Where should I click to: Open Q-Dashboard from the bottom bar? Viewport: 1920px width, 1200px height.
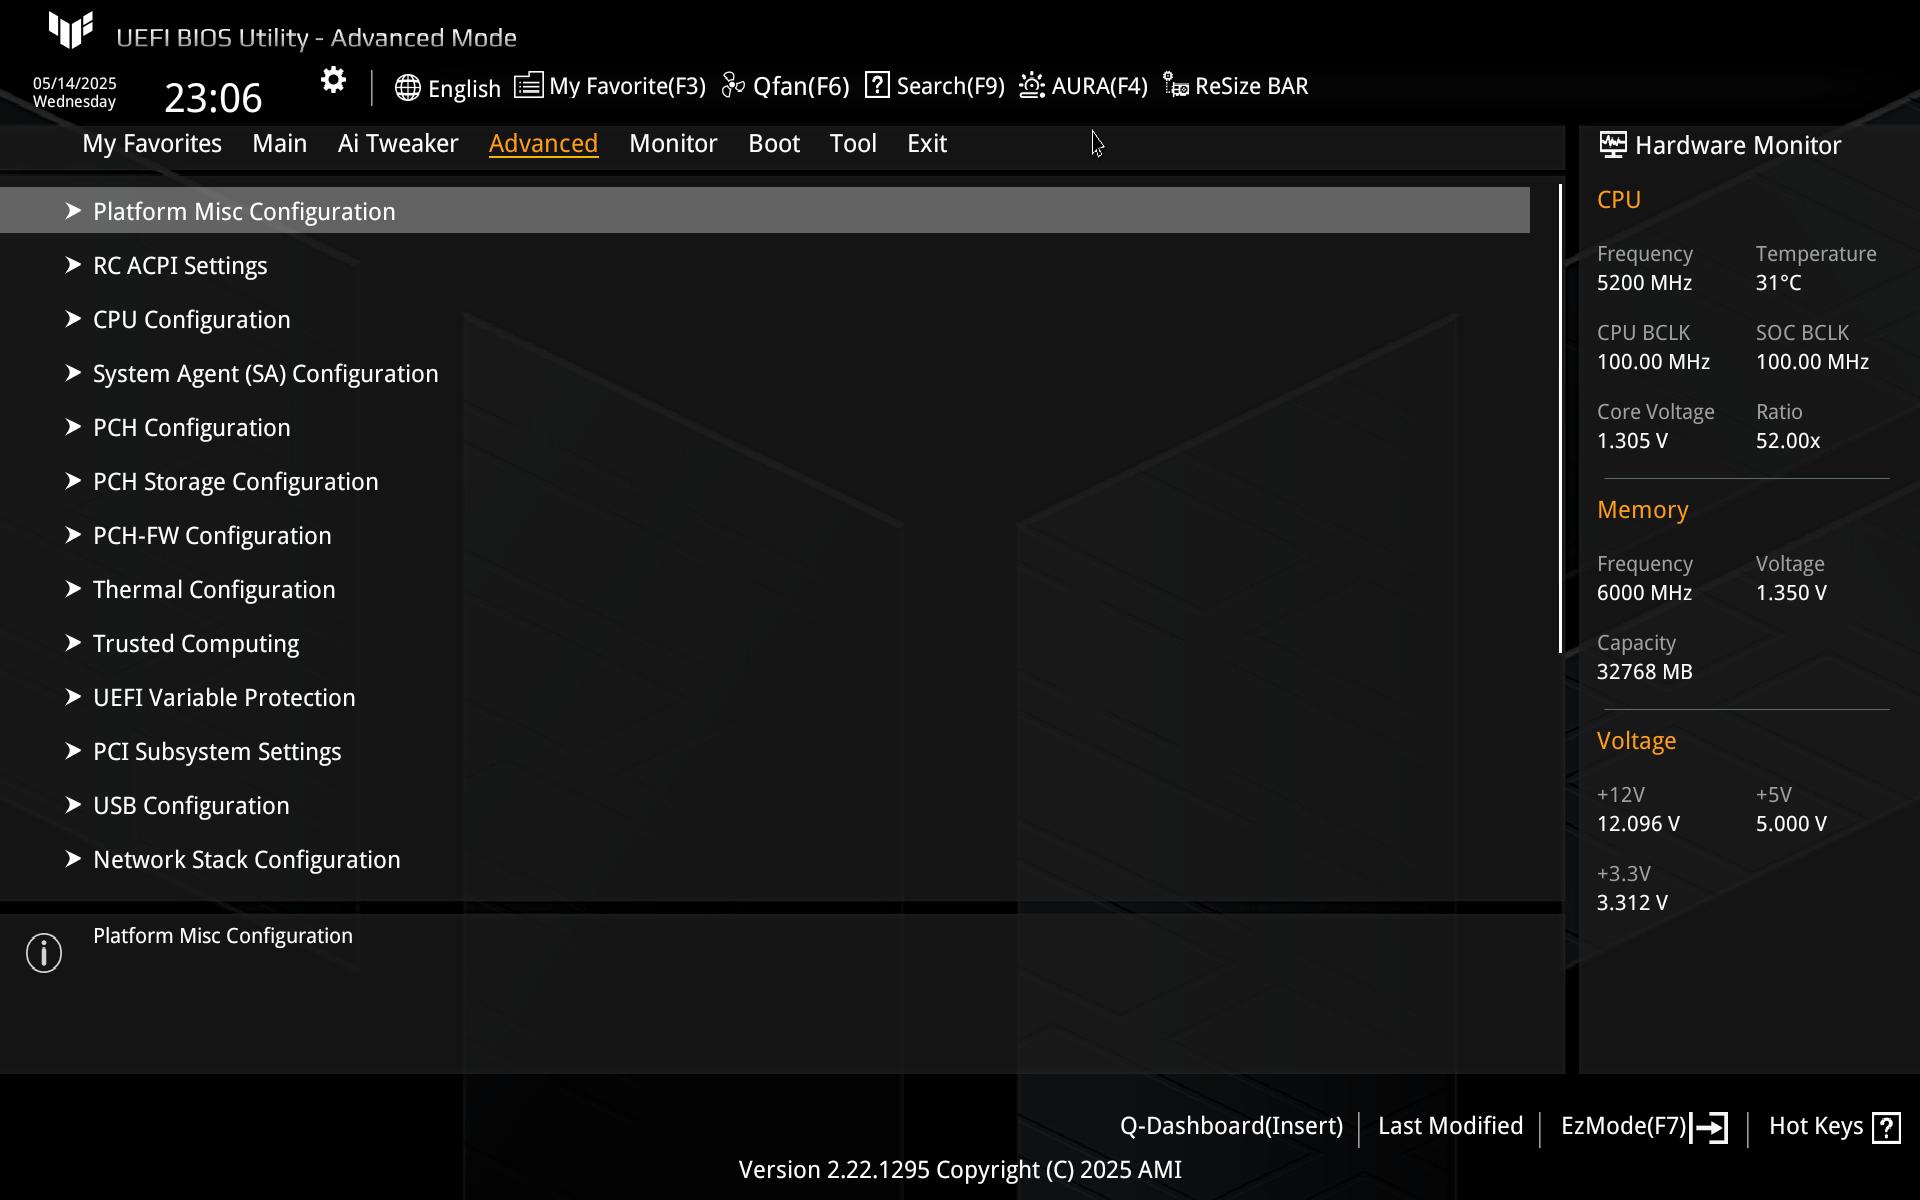[1231, 1126]
